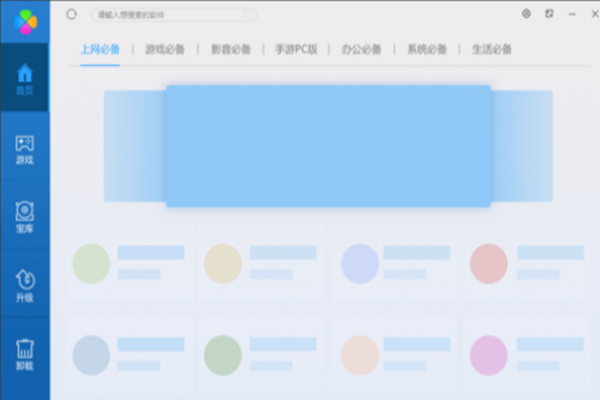Screen dimensions: 600x400
Task: Click the circular refresh icon beside search box
Action: [71, 15]
